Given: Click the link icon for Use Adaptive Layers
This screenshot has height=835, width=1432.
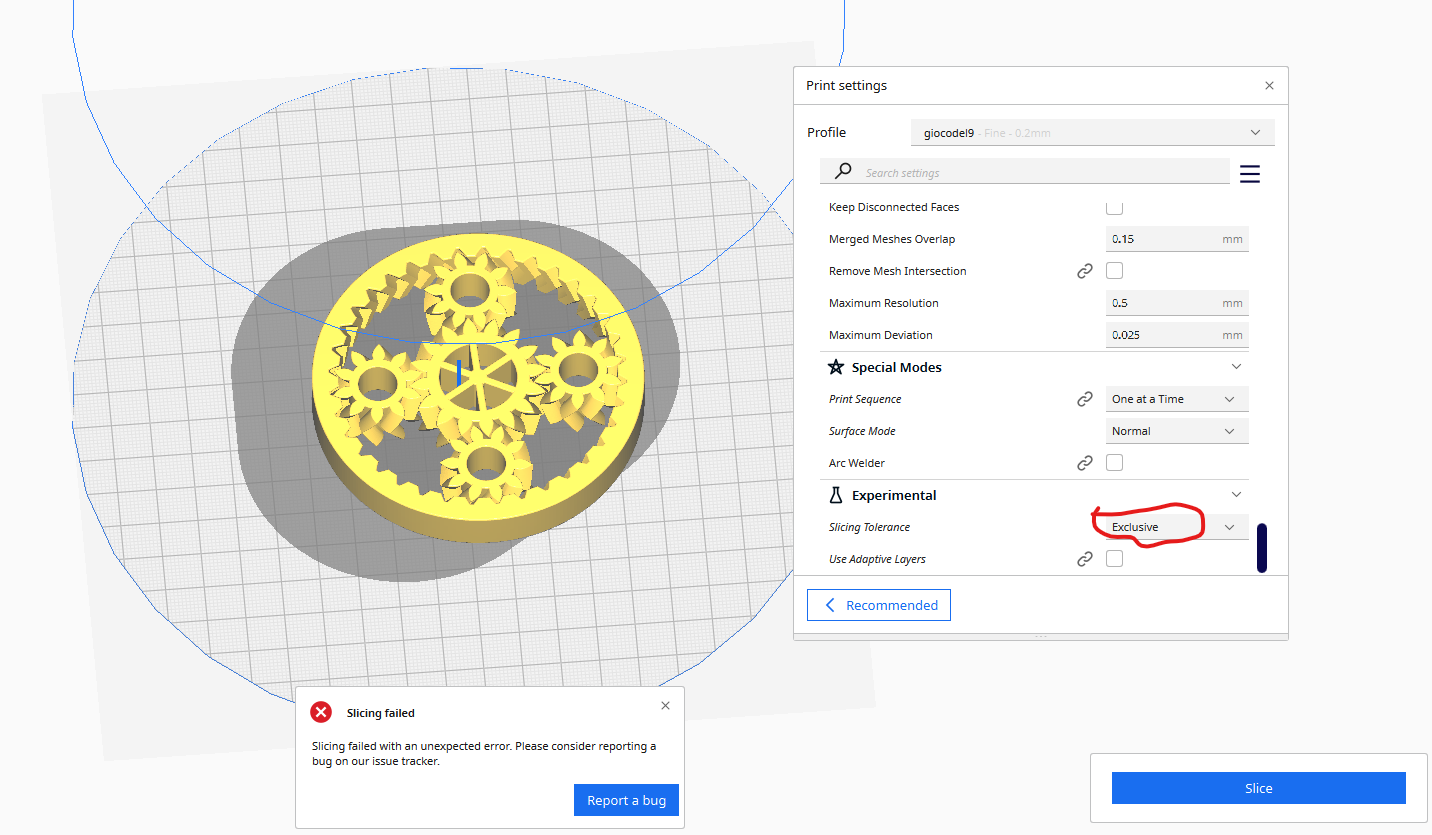Looking at the screenshot, I should point(1085,559).
